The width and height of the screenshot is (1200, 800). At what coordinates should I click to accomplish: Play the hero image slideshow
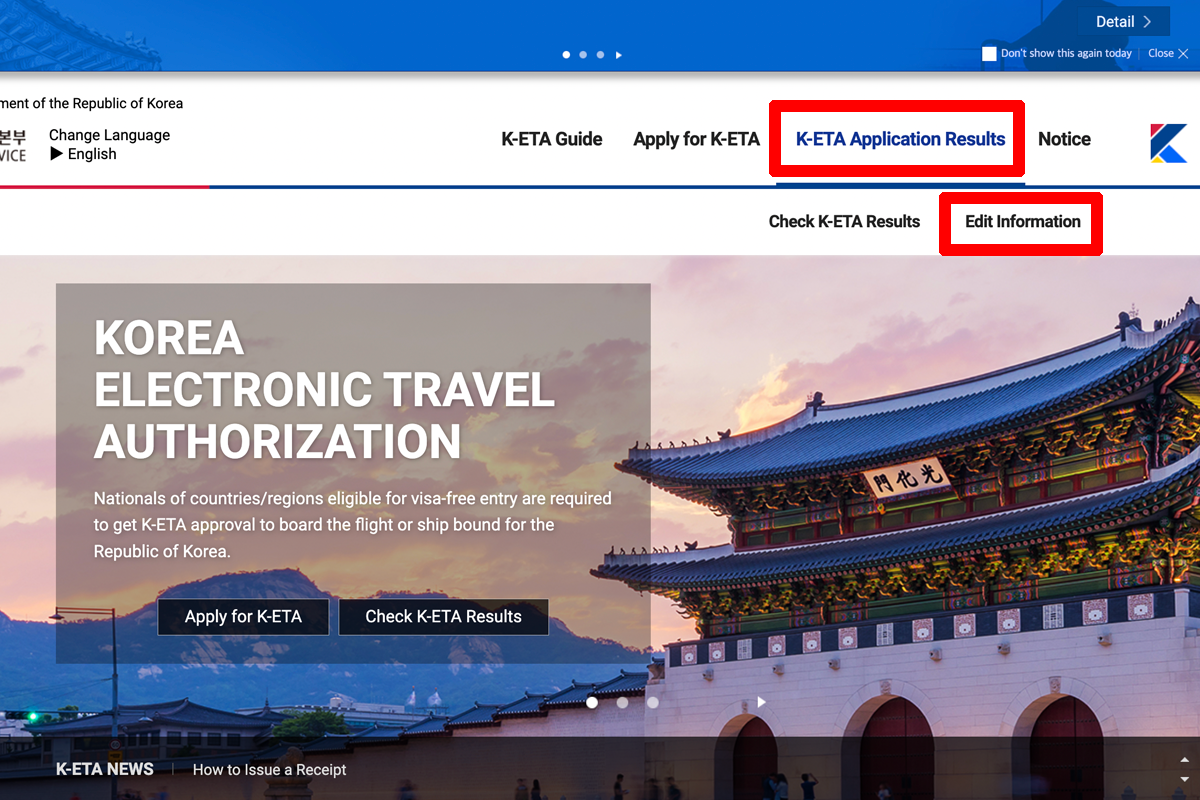pos(761,702)
